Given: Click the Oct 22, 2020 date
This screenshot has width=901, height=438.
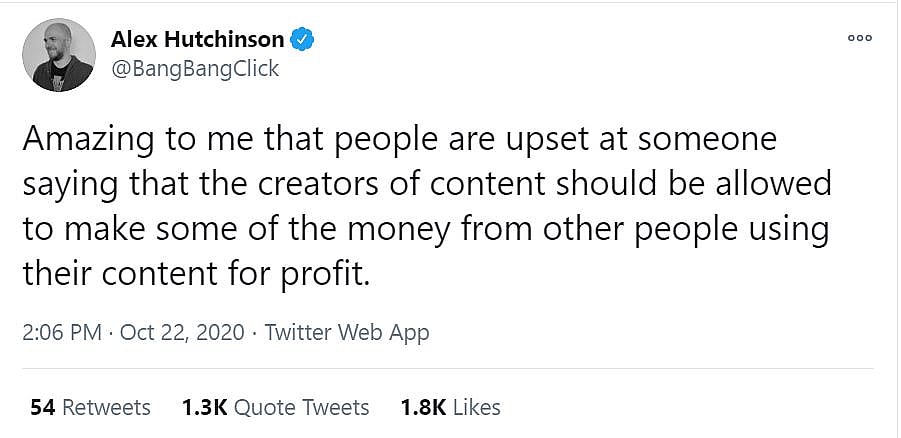Looking at the screenshot, I should (182, 333).
